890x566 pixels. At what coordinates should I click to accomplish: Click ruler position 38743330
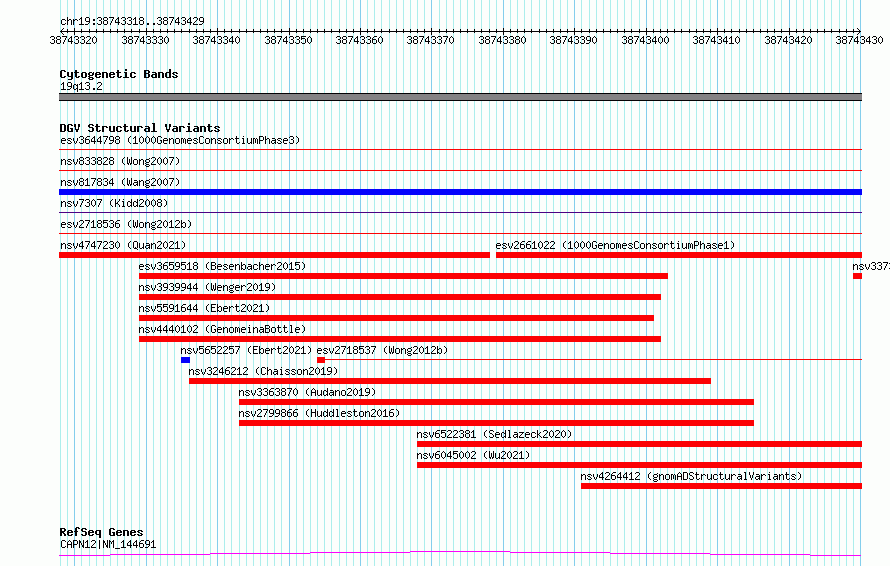tap(145, 40)
